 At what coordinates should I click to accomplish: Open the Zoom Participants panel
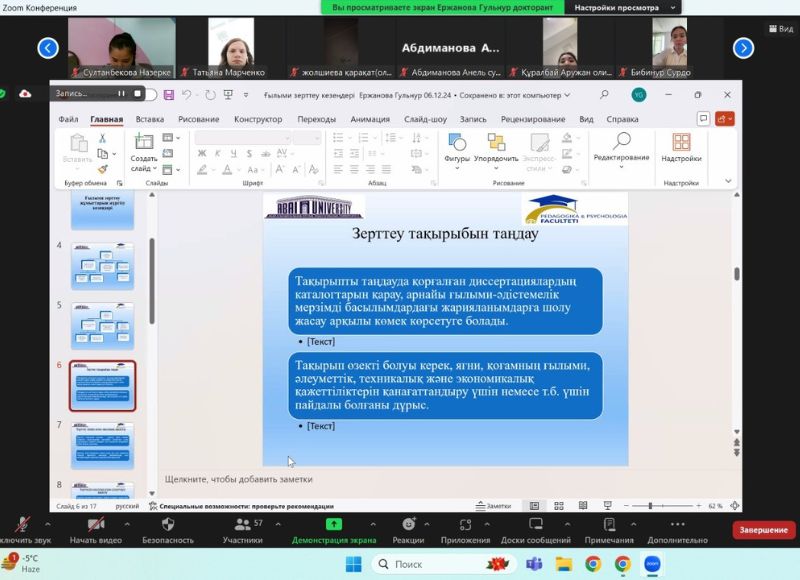[x=242, y=524]
